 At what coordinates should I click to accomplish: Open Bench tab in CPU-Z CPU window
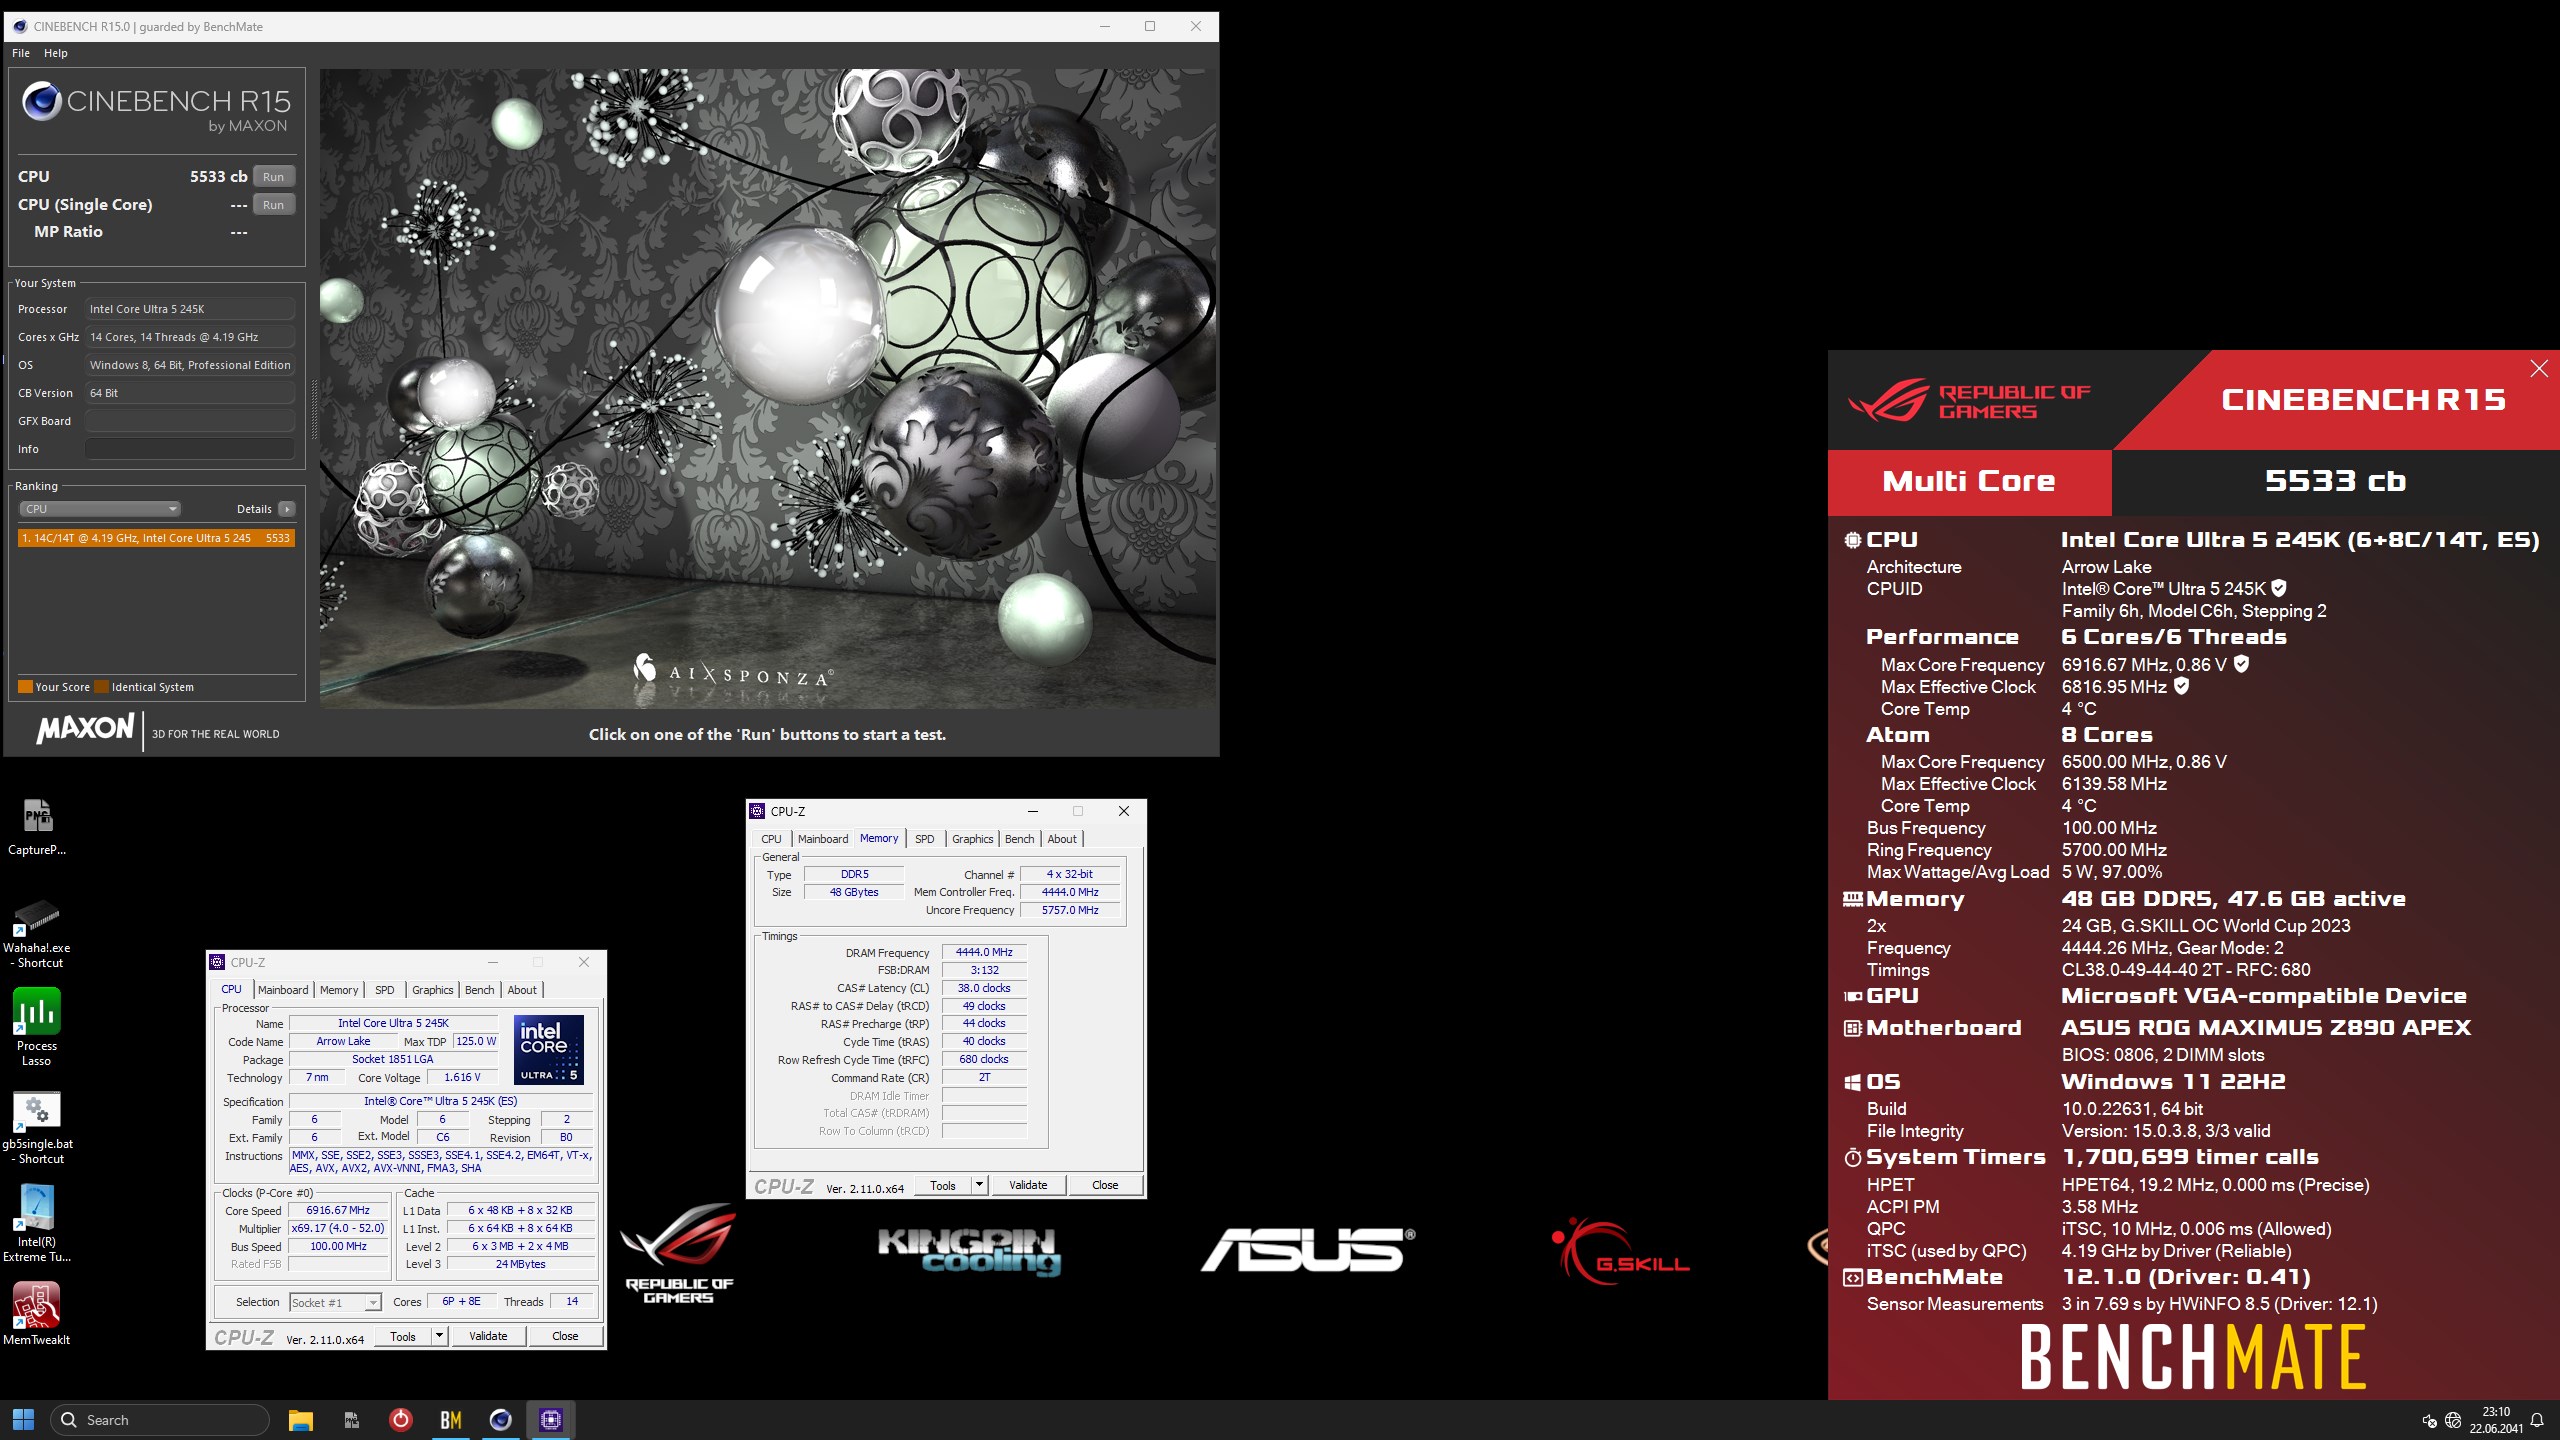(479, 990)
